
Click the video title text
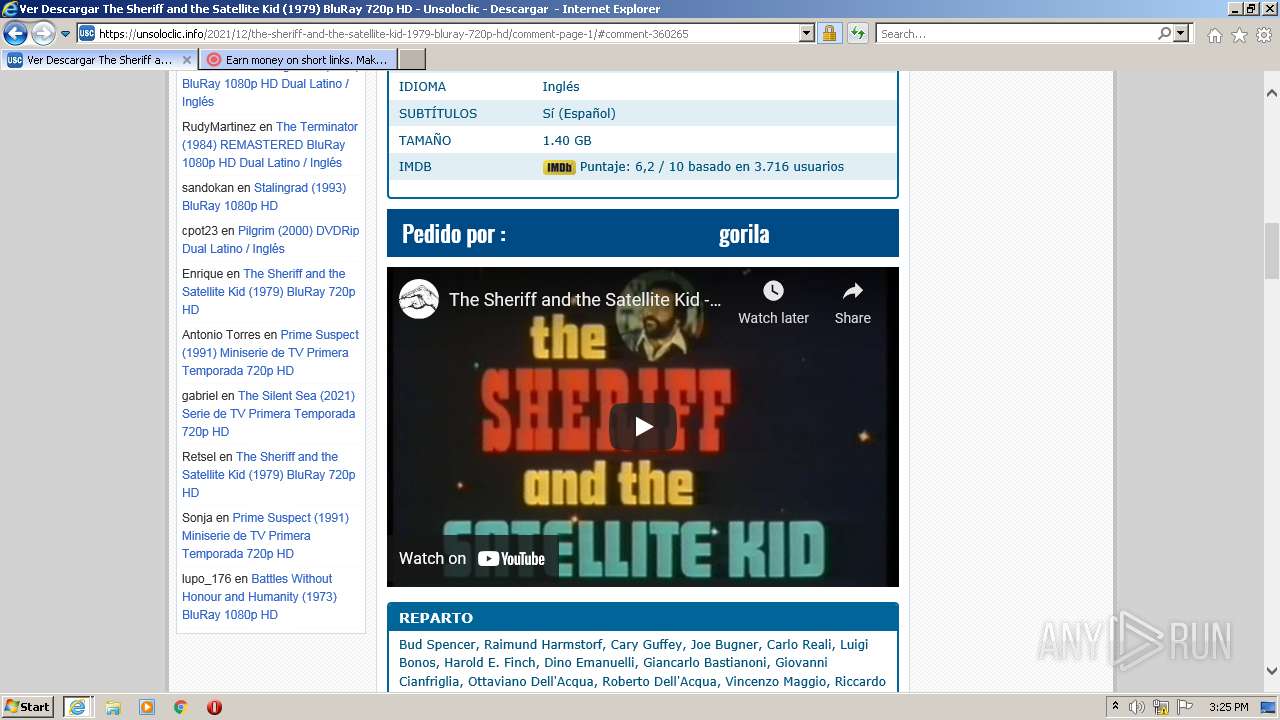point(585,299)
